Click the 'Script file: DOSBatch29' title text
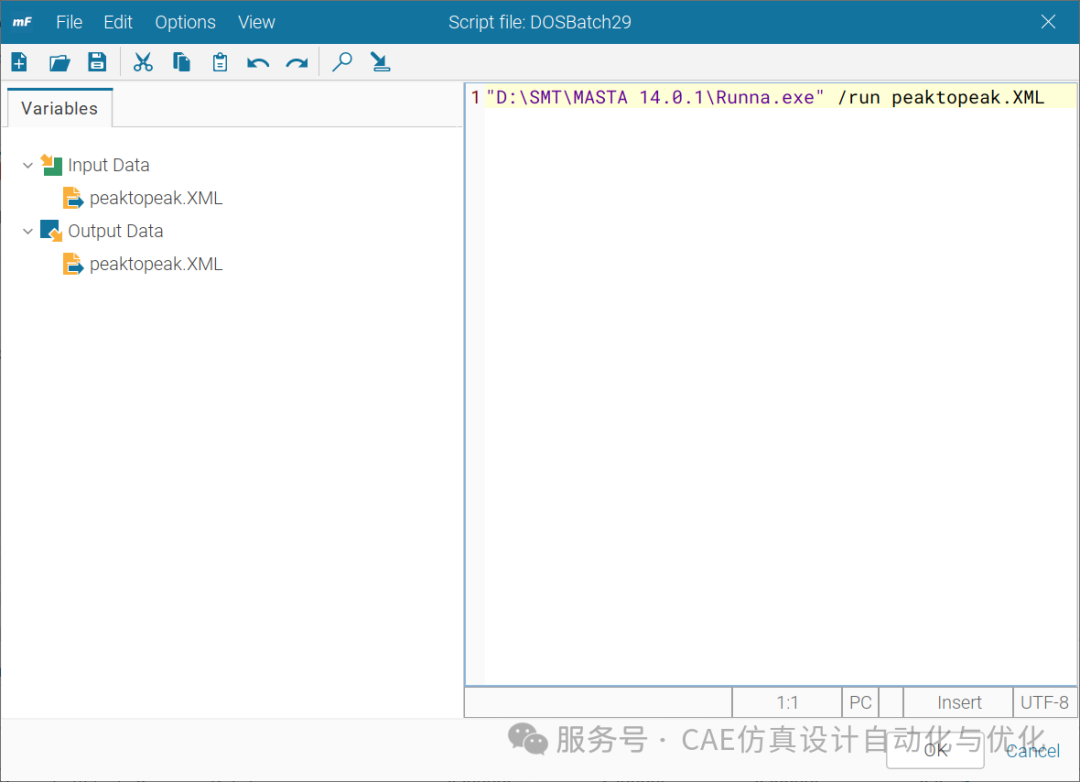 coord(539,22)
